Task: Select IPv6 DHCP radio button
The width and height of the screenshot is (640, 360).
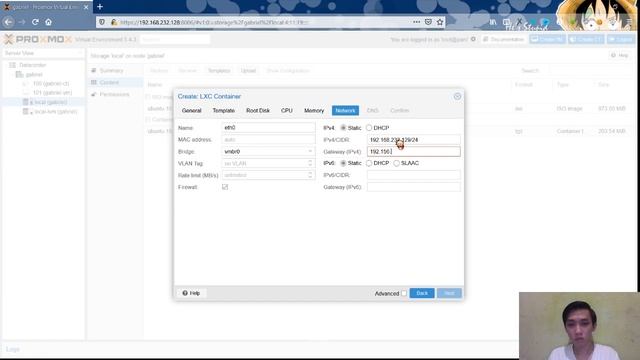Action: point(369,163)
